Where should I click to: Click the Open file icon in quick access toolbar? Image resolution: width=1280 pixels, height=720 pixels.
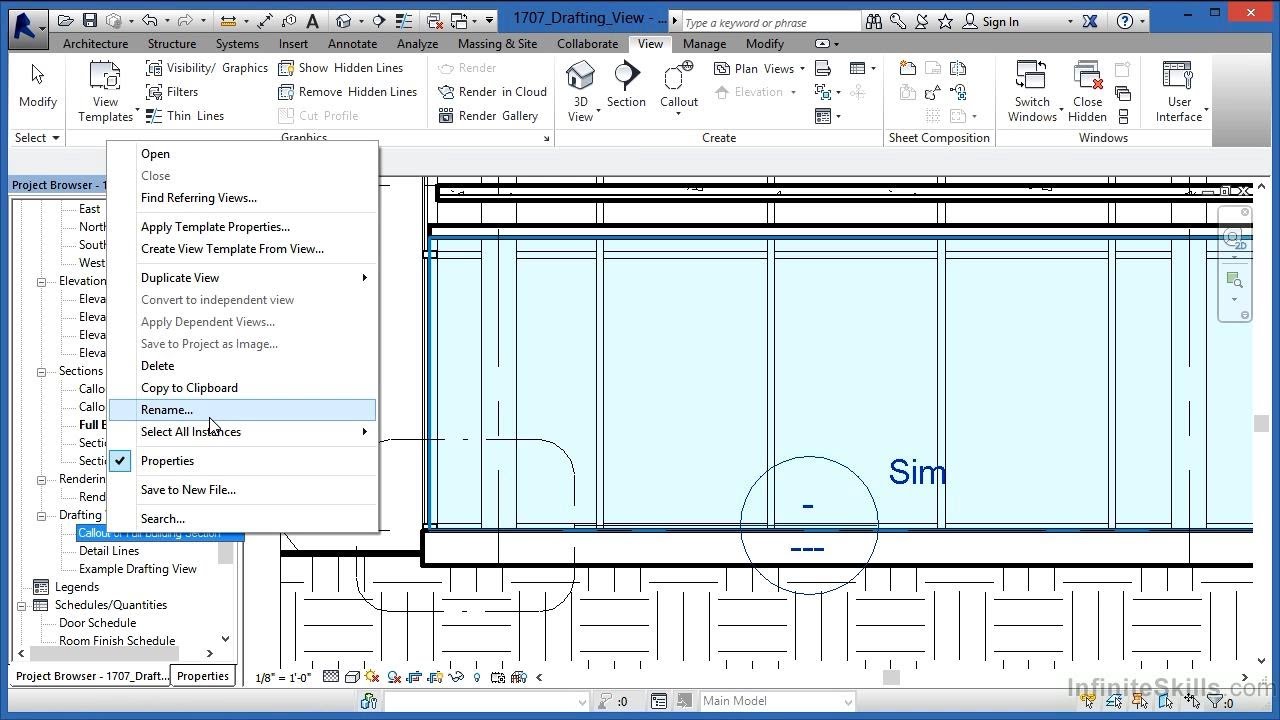tap(65, 21)
